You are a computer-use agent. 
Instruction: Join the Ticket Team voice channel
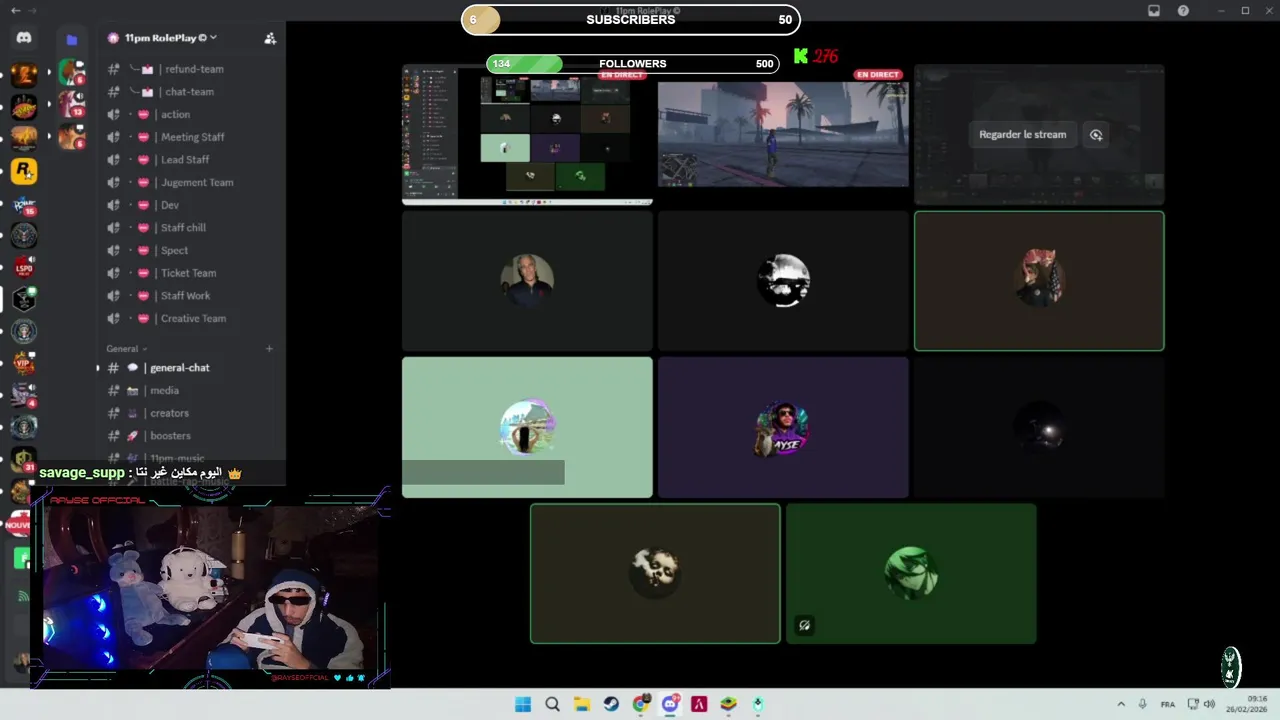(190, 273)
